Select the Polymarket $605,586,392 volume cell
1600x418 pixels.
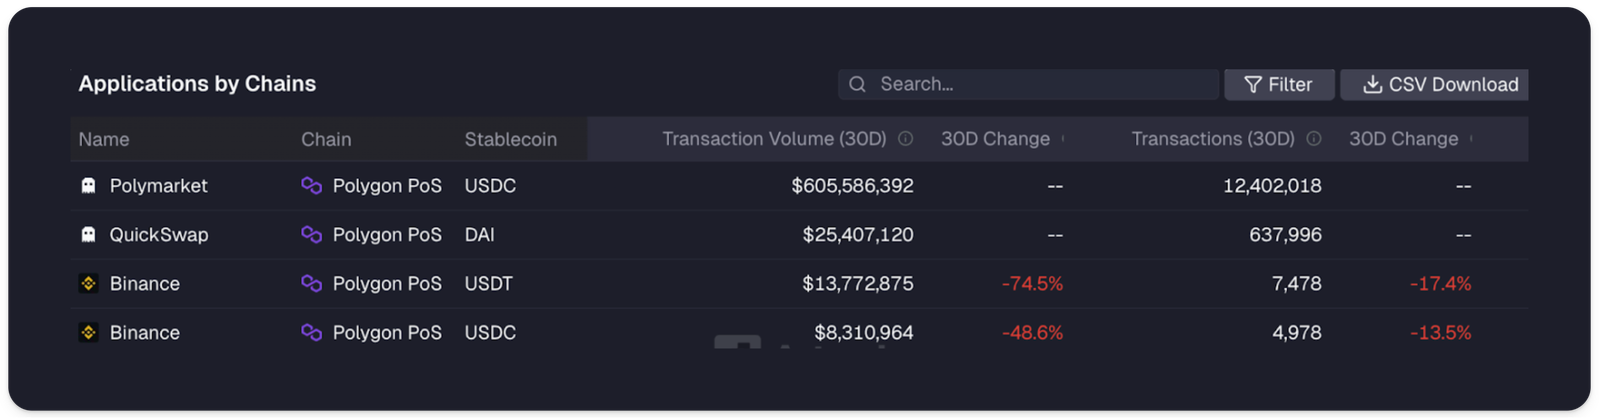pos(852,186)
